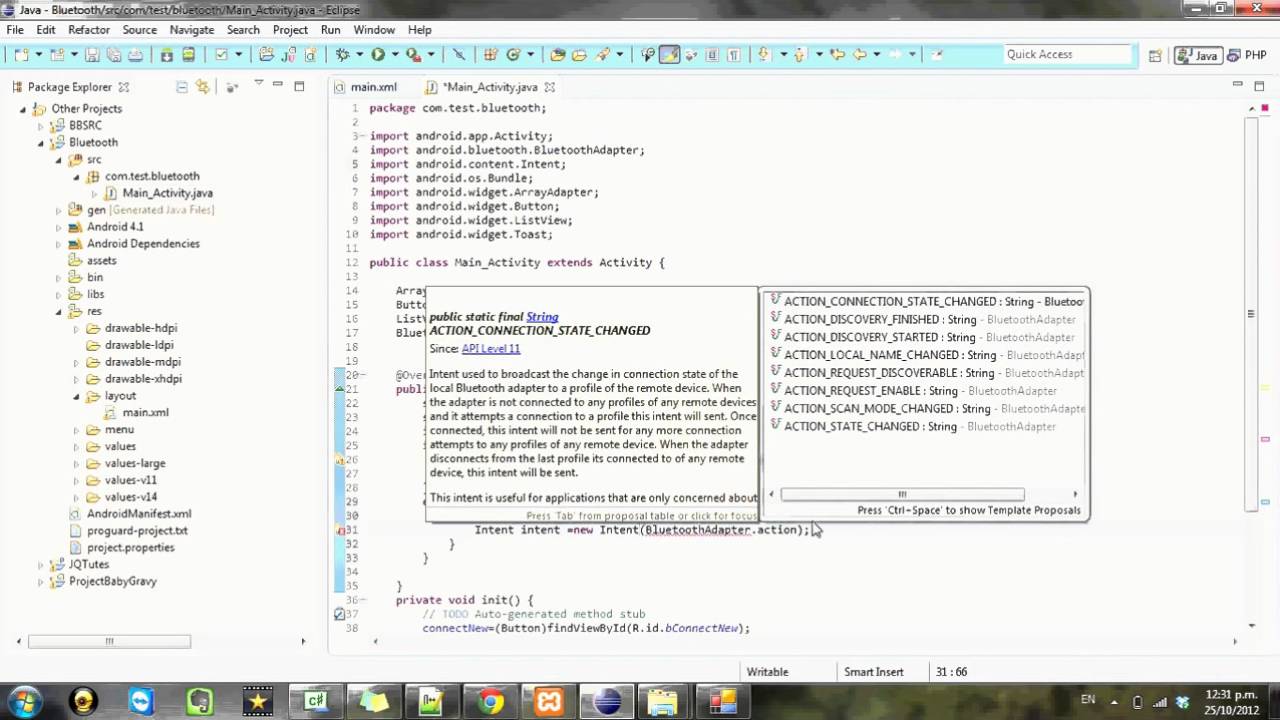Expand the Android 4.1 library node

[x=59, y=227]
